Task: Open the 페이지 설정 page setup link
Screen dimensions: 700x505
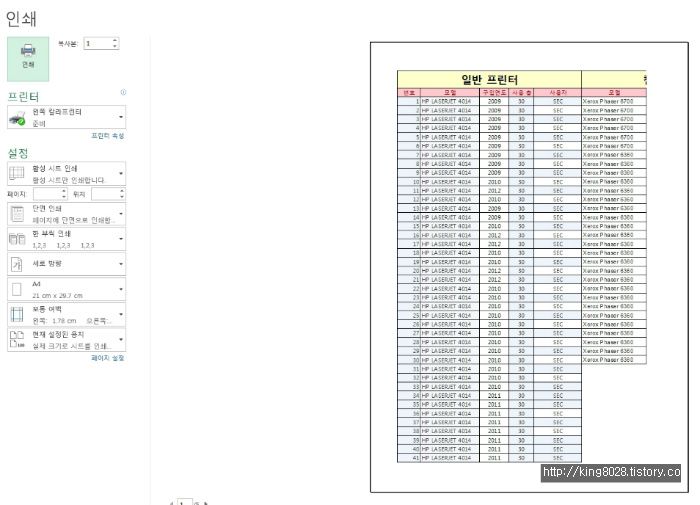Action: [108, 358]
